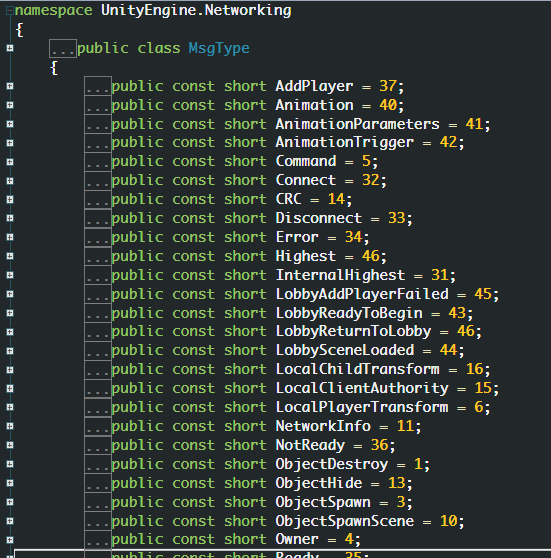Viewport: 551px width, 558px height.
Task: Expand gutter plus on CRC line
Action: click(x=10, y=199)
